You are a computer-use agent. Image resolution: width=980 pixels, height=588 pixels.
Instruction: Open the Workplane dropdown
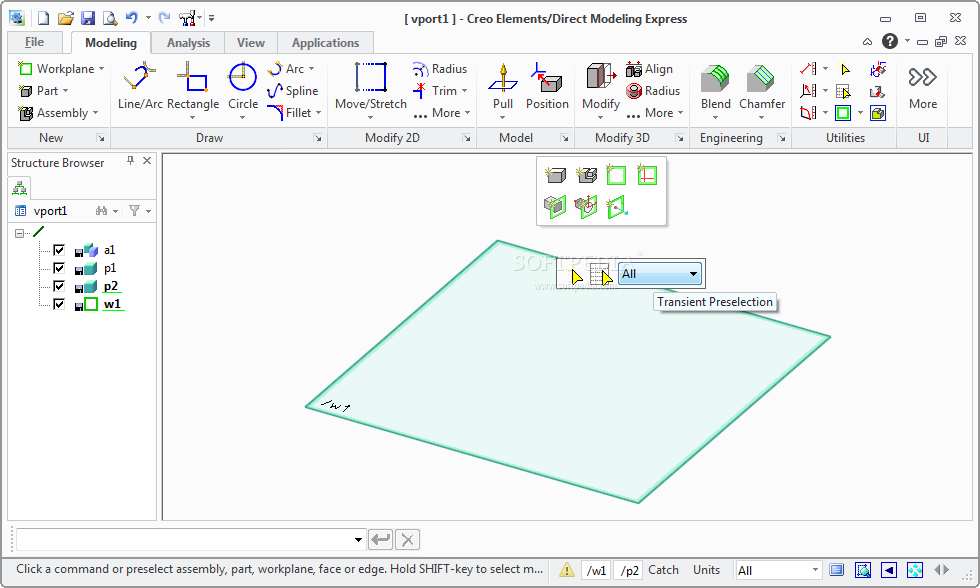pos(101,69)
